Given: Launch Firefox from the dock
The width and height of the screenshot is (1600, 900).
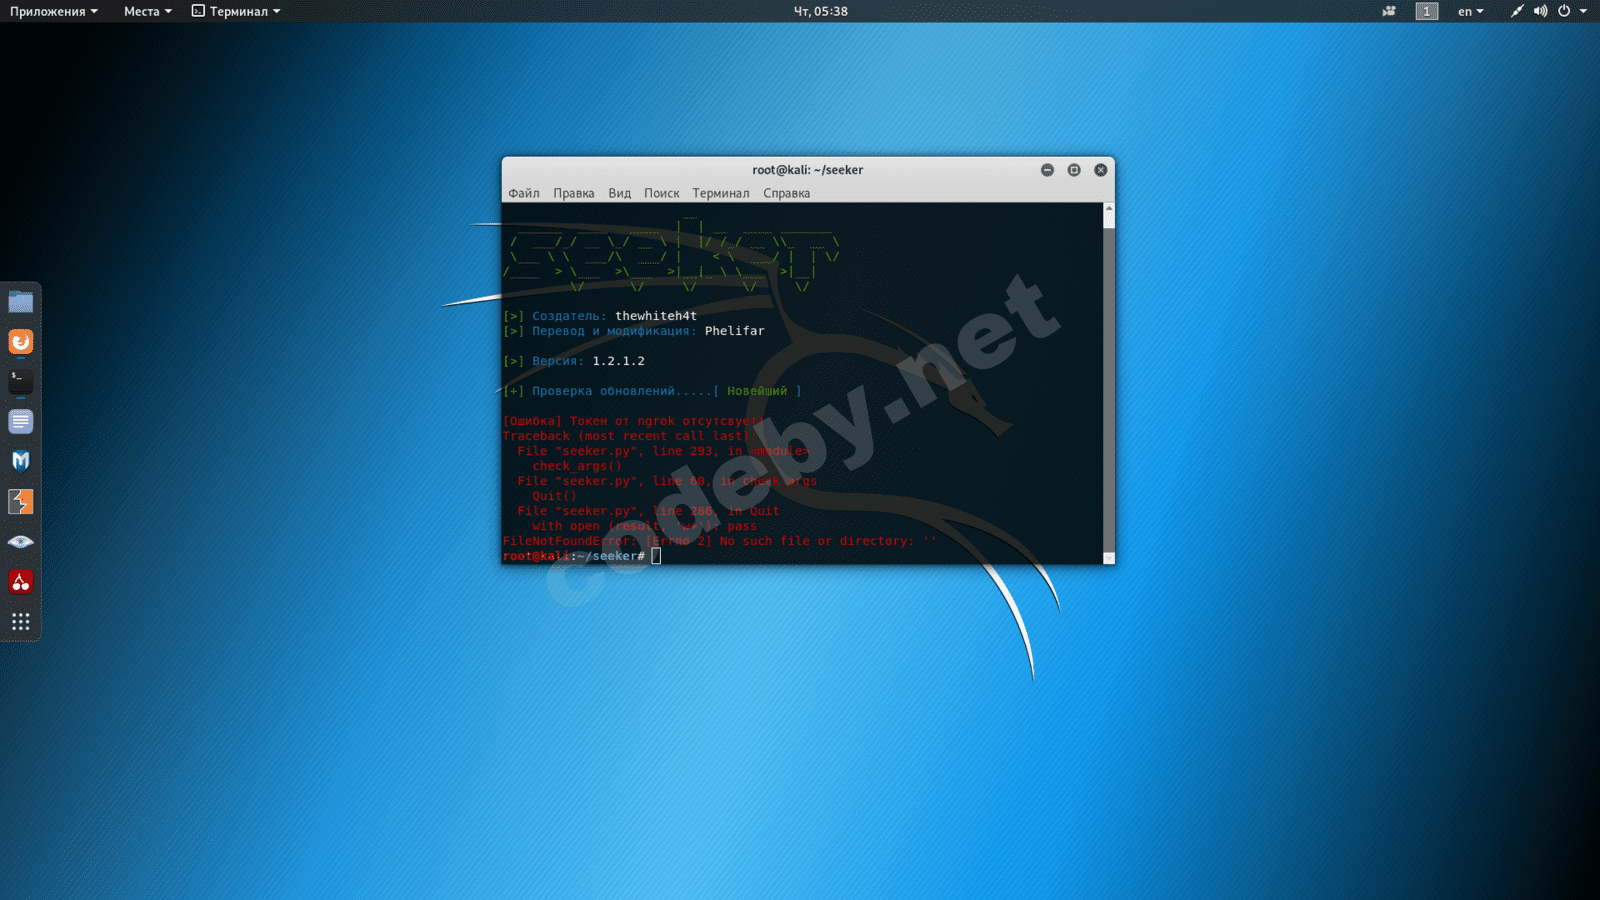Looking at the screenshot, I should (21, 342).
